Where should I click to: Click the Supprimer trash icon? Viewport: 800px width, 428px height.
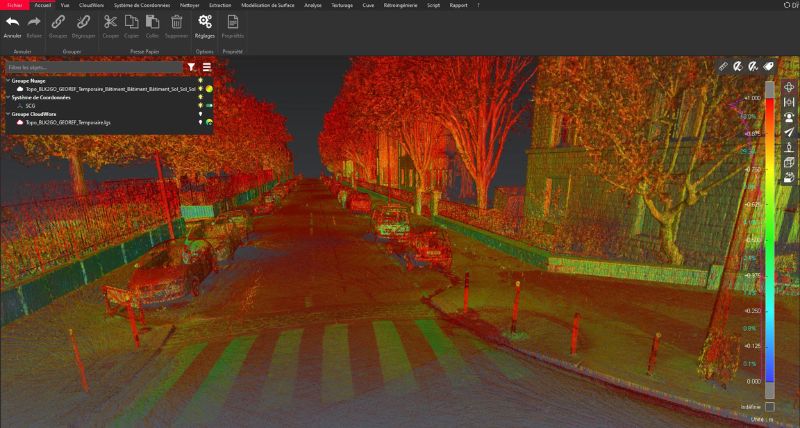tap(177, 22)
